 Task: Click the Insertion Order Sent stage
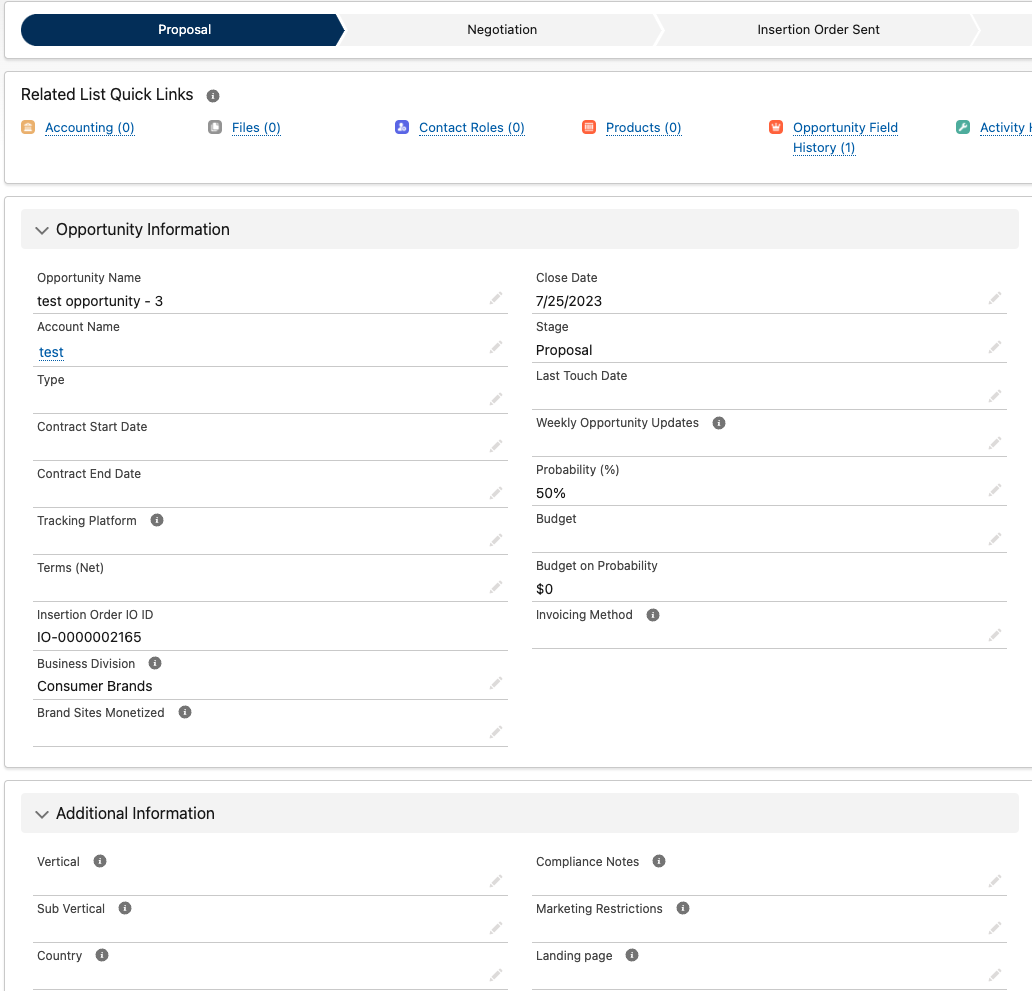click(x=818, y=30)
